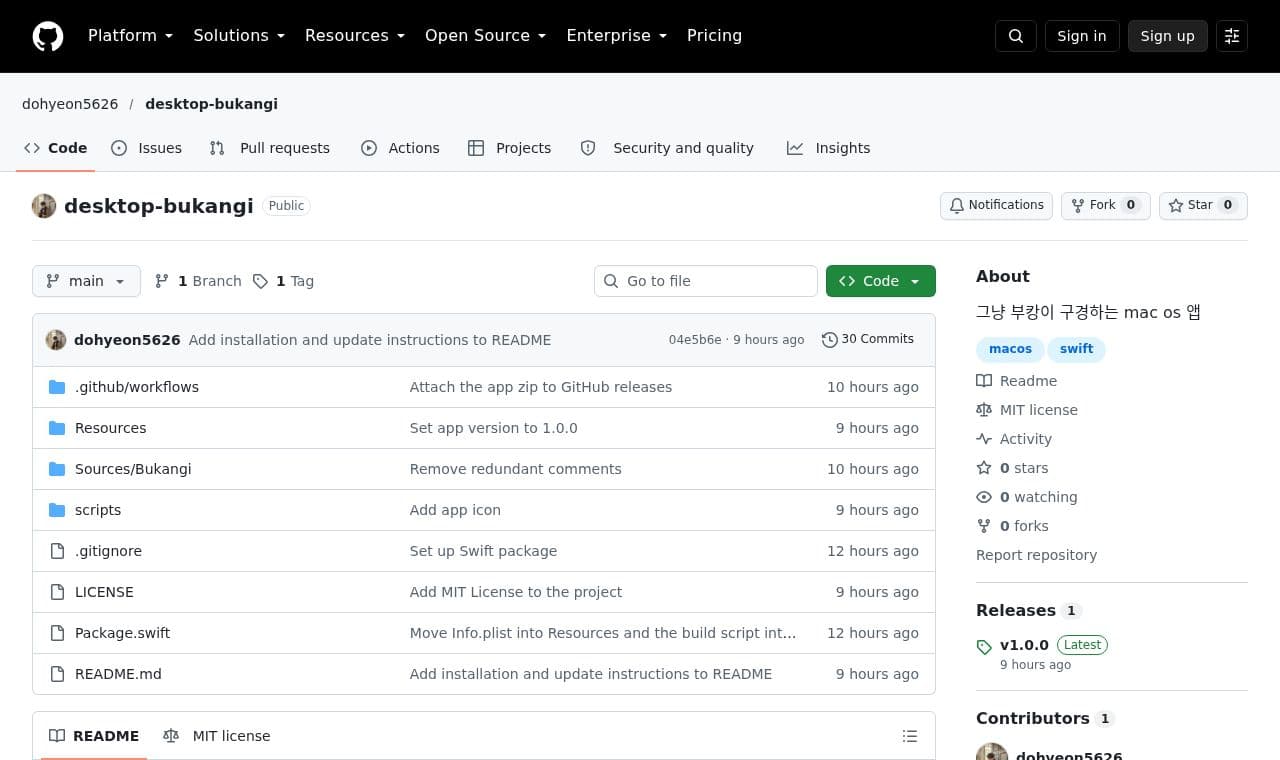Click the Report repository link
The height and width of the screenshot is (760, 1280).
click(1036, 555)
